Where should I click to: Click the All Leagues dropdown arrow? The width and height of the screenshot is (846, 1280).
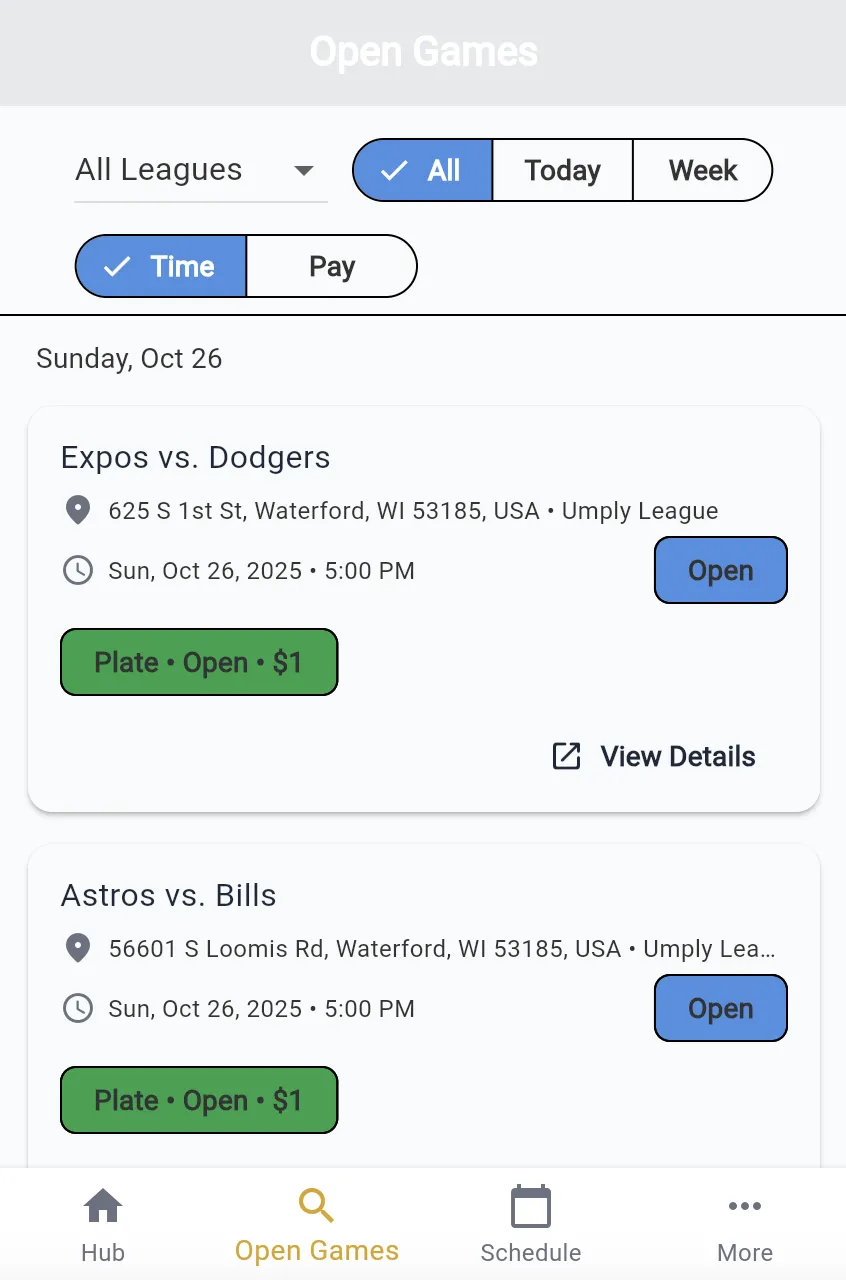click(x=304, y=170)
